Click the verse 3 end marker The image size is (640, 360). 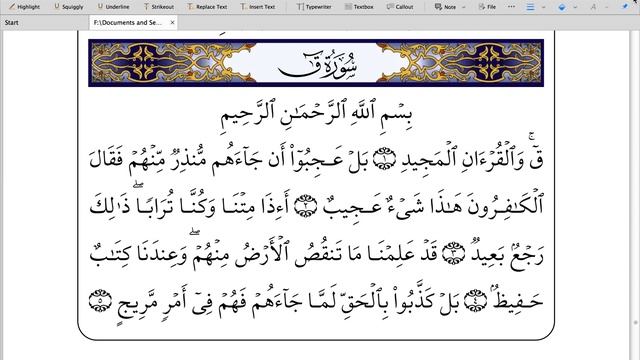tap(453, 253)
